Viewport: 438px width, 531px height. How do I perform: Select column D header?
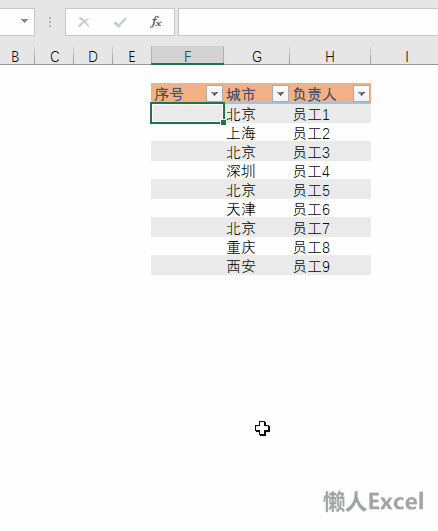tap(93, 56)
